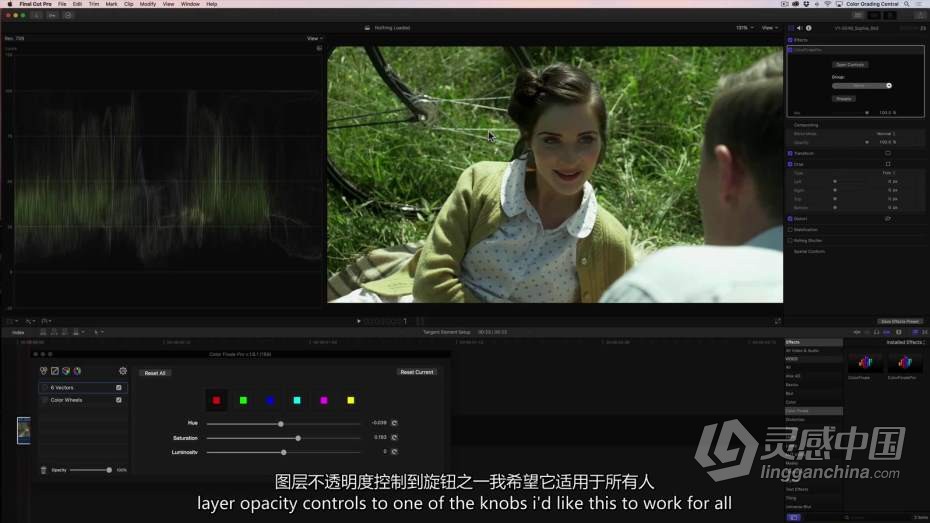Open Color Finale settings gear
The width and height of the screenshot is (930, 523).
(x=123, y=371)
